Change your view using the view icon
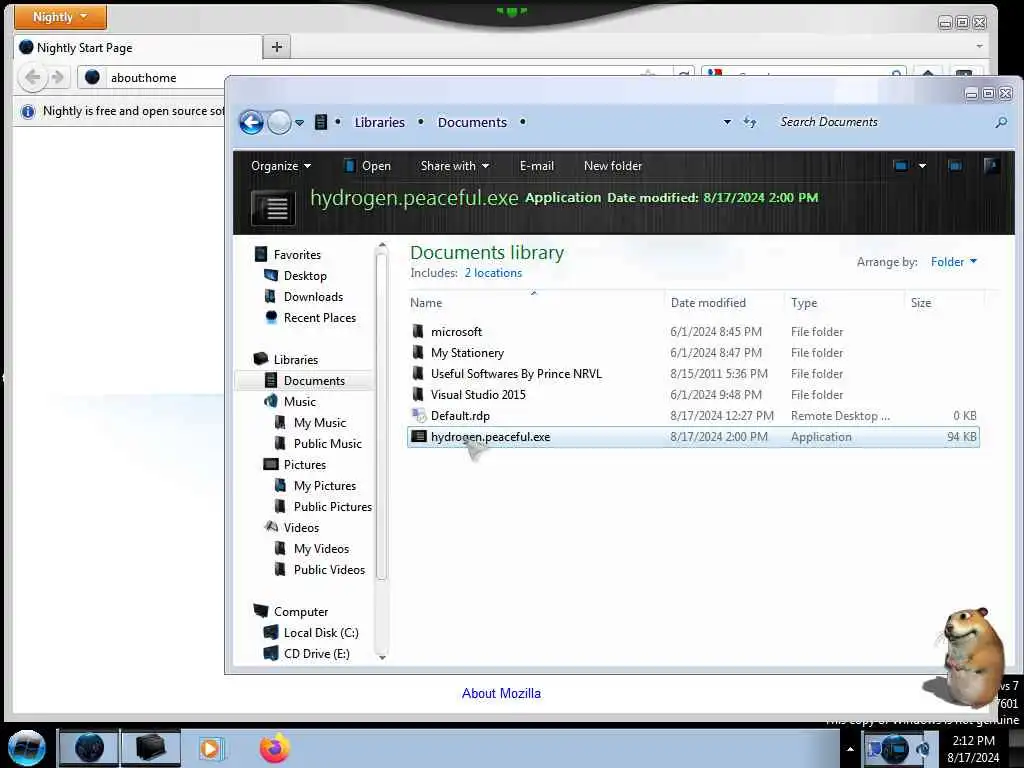This screenshot has height=768, width=1024. (x=901, y=166)
